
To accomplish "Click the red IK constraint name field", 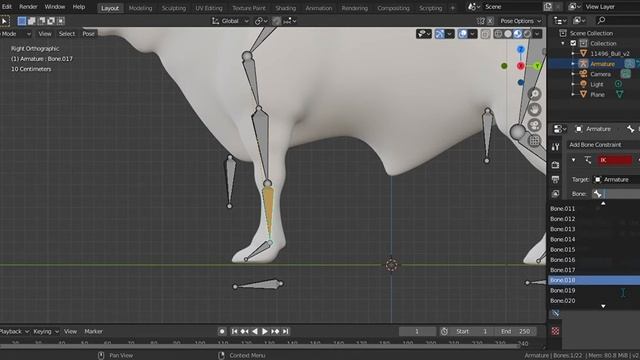I will (615, 160).
